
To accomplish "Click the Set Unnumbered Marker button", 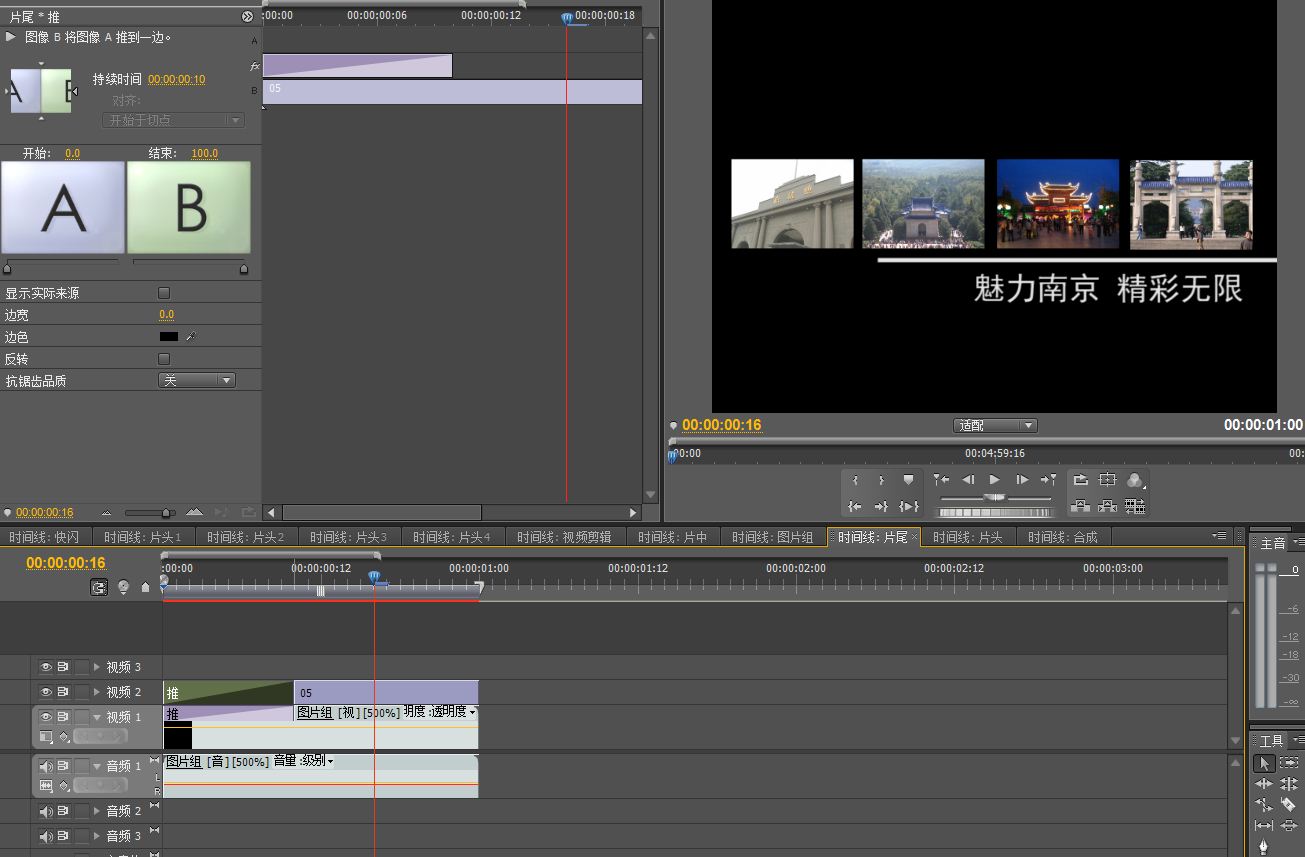I will click(x=908, y=480).
